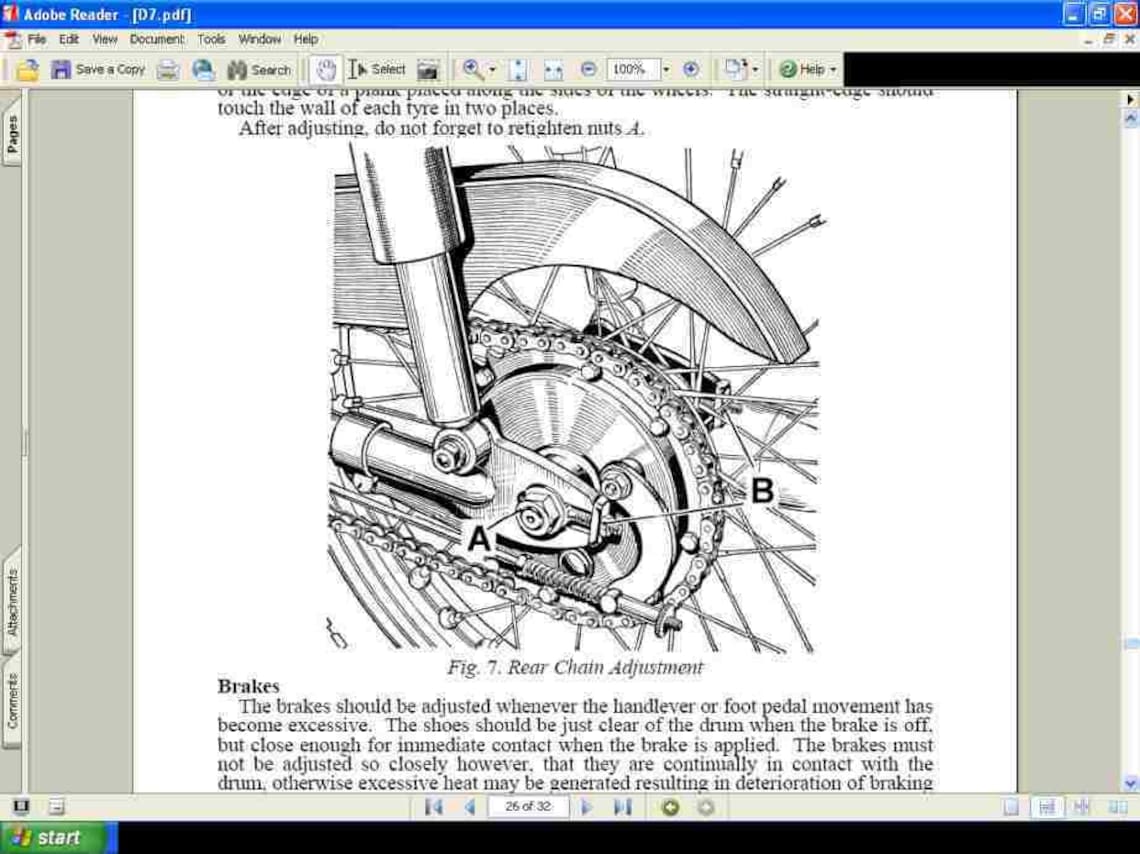Zoom out of the page
The height and width of the screenshot is (854, 1140).
(x=589, y=69)
